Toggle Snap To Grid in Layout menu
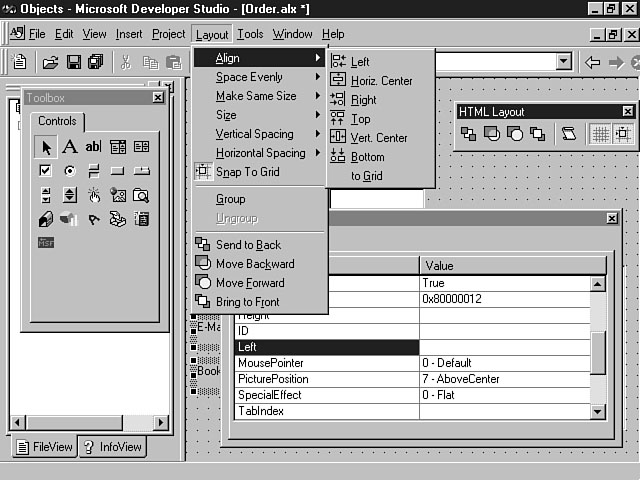 pos(247,172)
